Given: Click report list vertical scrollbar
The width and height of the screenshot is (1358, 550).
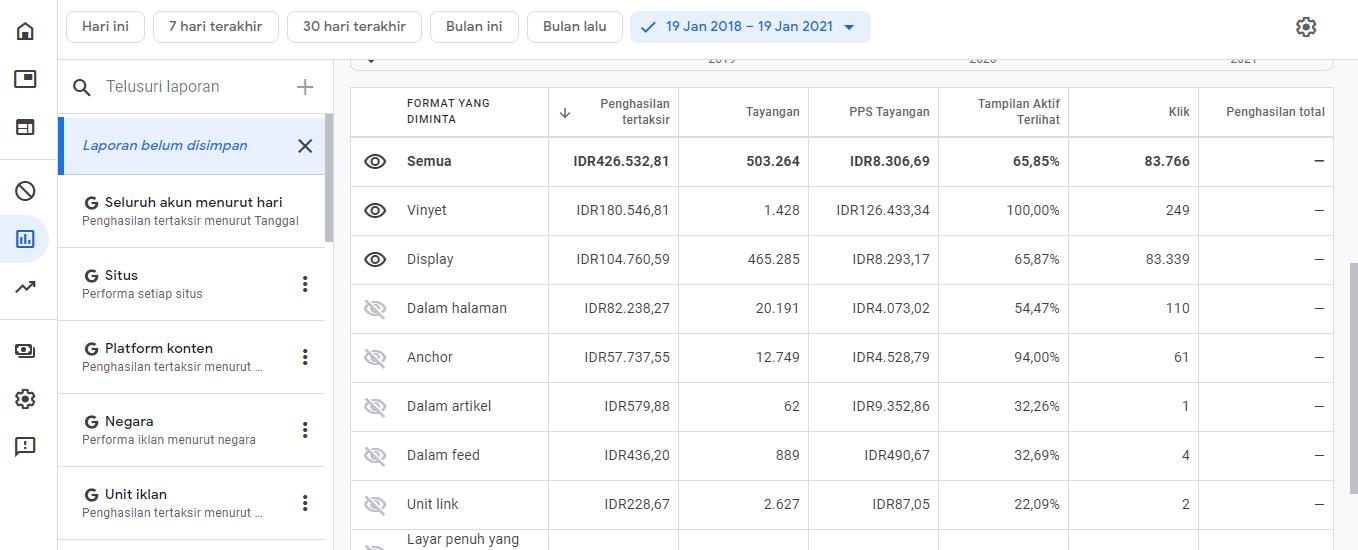Looking at the screenshot, I should 329,178.
